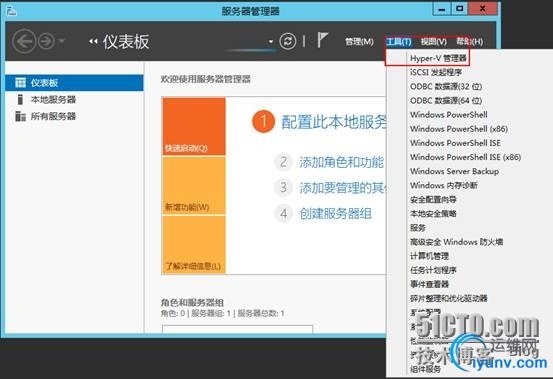Image resolution: width=553 pixels, height=379 pixels.
Task: Click the orange step 1 circle
Action: (263, 122)
